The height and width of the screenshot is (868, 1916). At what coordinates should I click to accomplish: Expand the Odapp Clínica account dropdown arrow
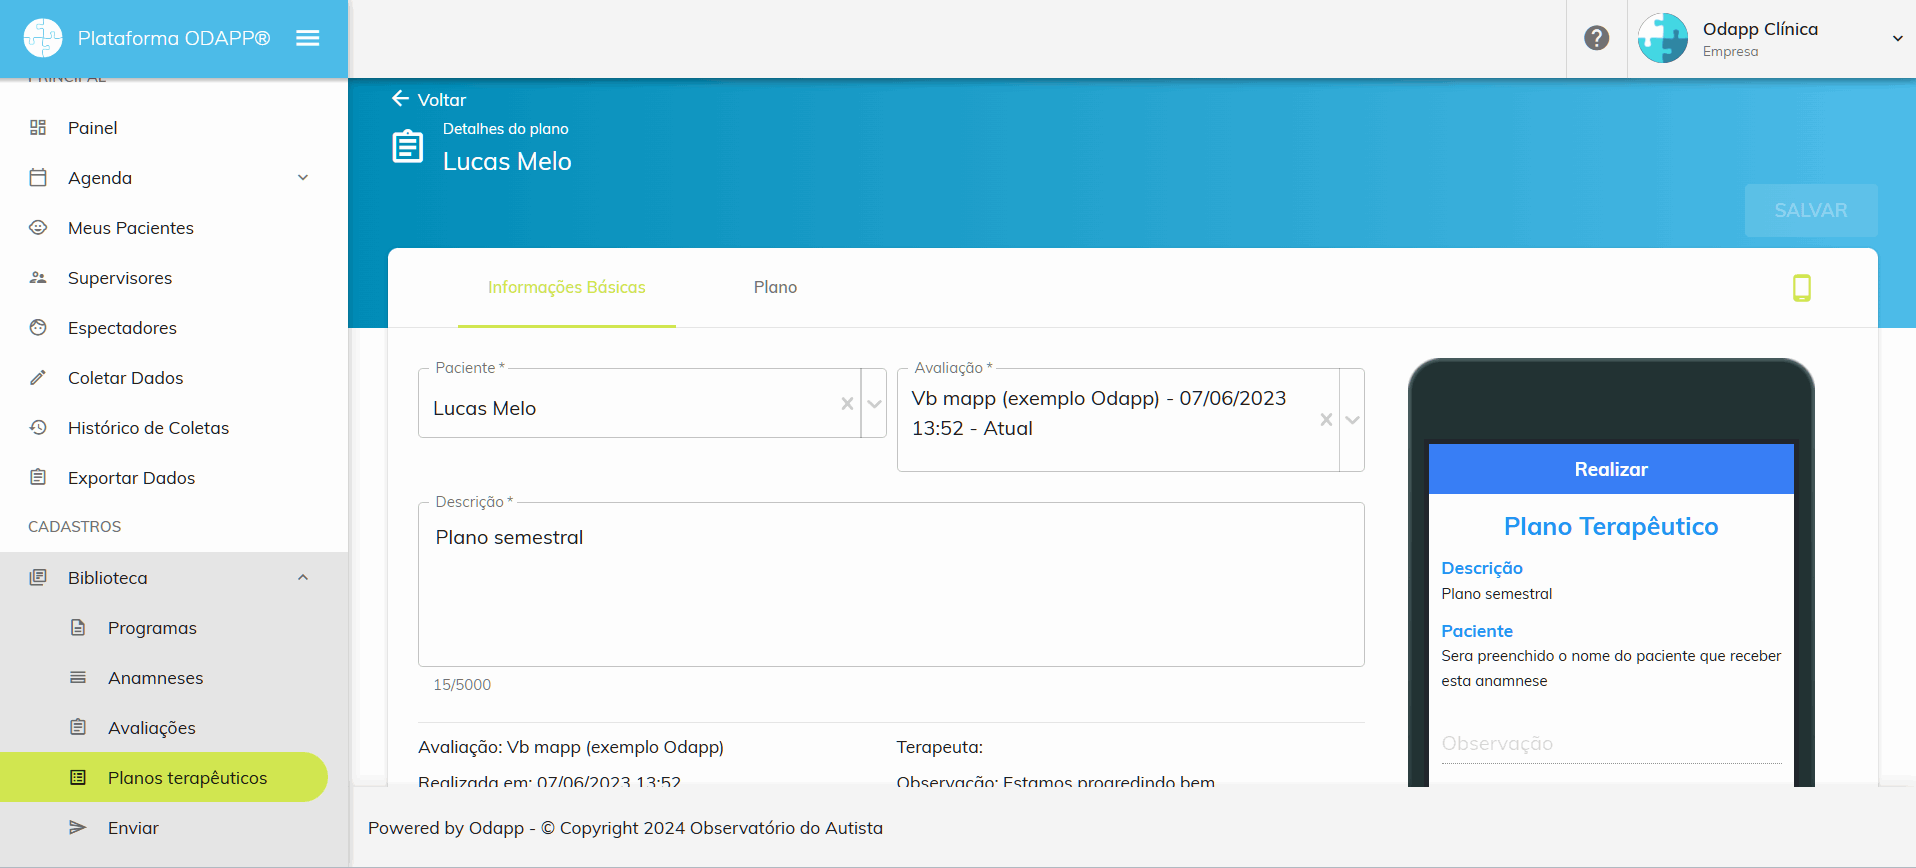pos(1897,39)
